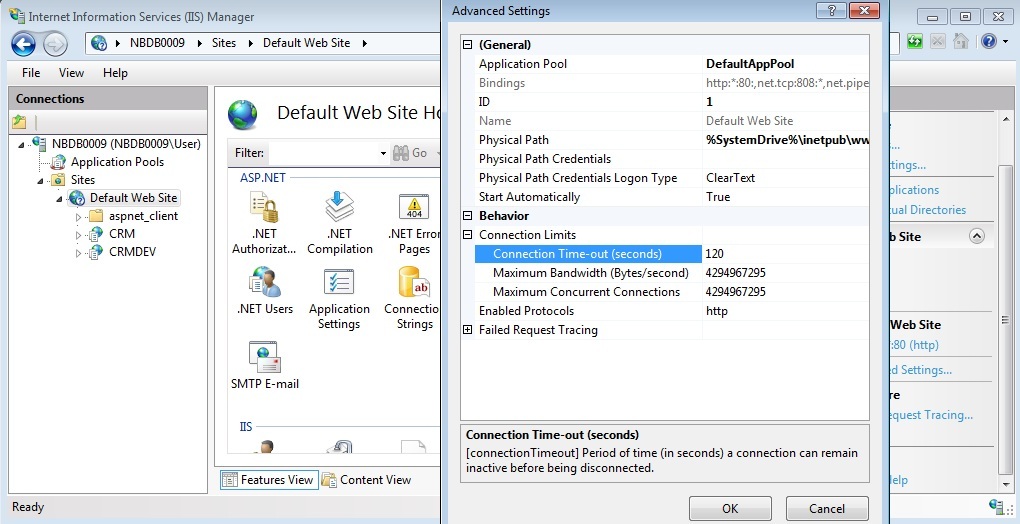1020x524 pixels.
Task: Click the Filter text input field
Action: (322, 153)
